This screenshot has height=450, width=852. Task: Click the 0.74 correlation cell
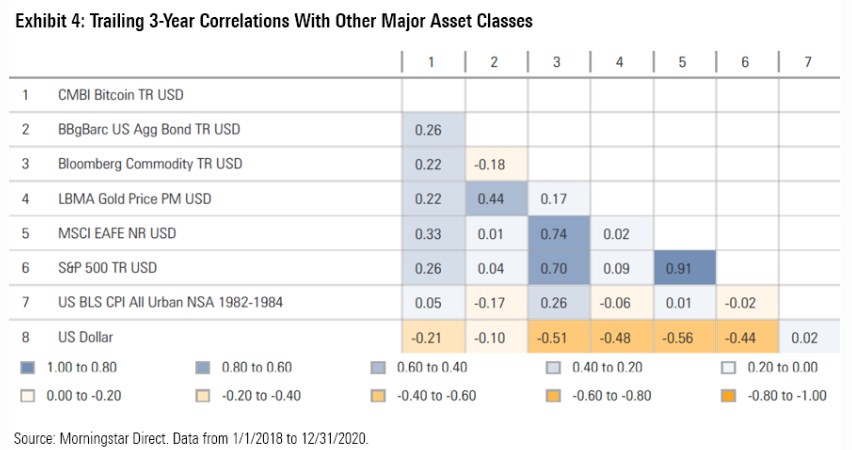[557, 233]
